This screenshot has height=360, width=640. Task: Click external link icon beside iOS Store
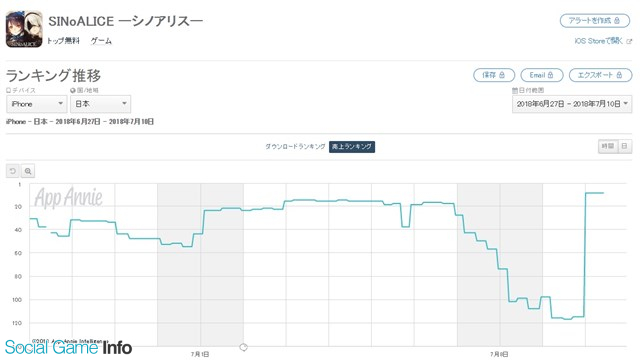(x=629, y=41)
